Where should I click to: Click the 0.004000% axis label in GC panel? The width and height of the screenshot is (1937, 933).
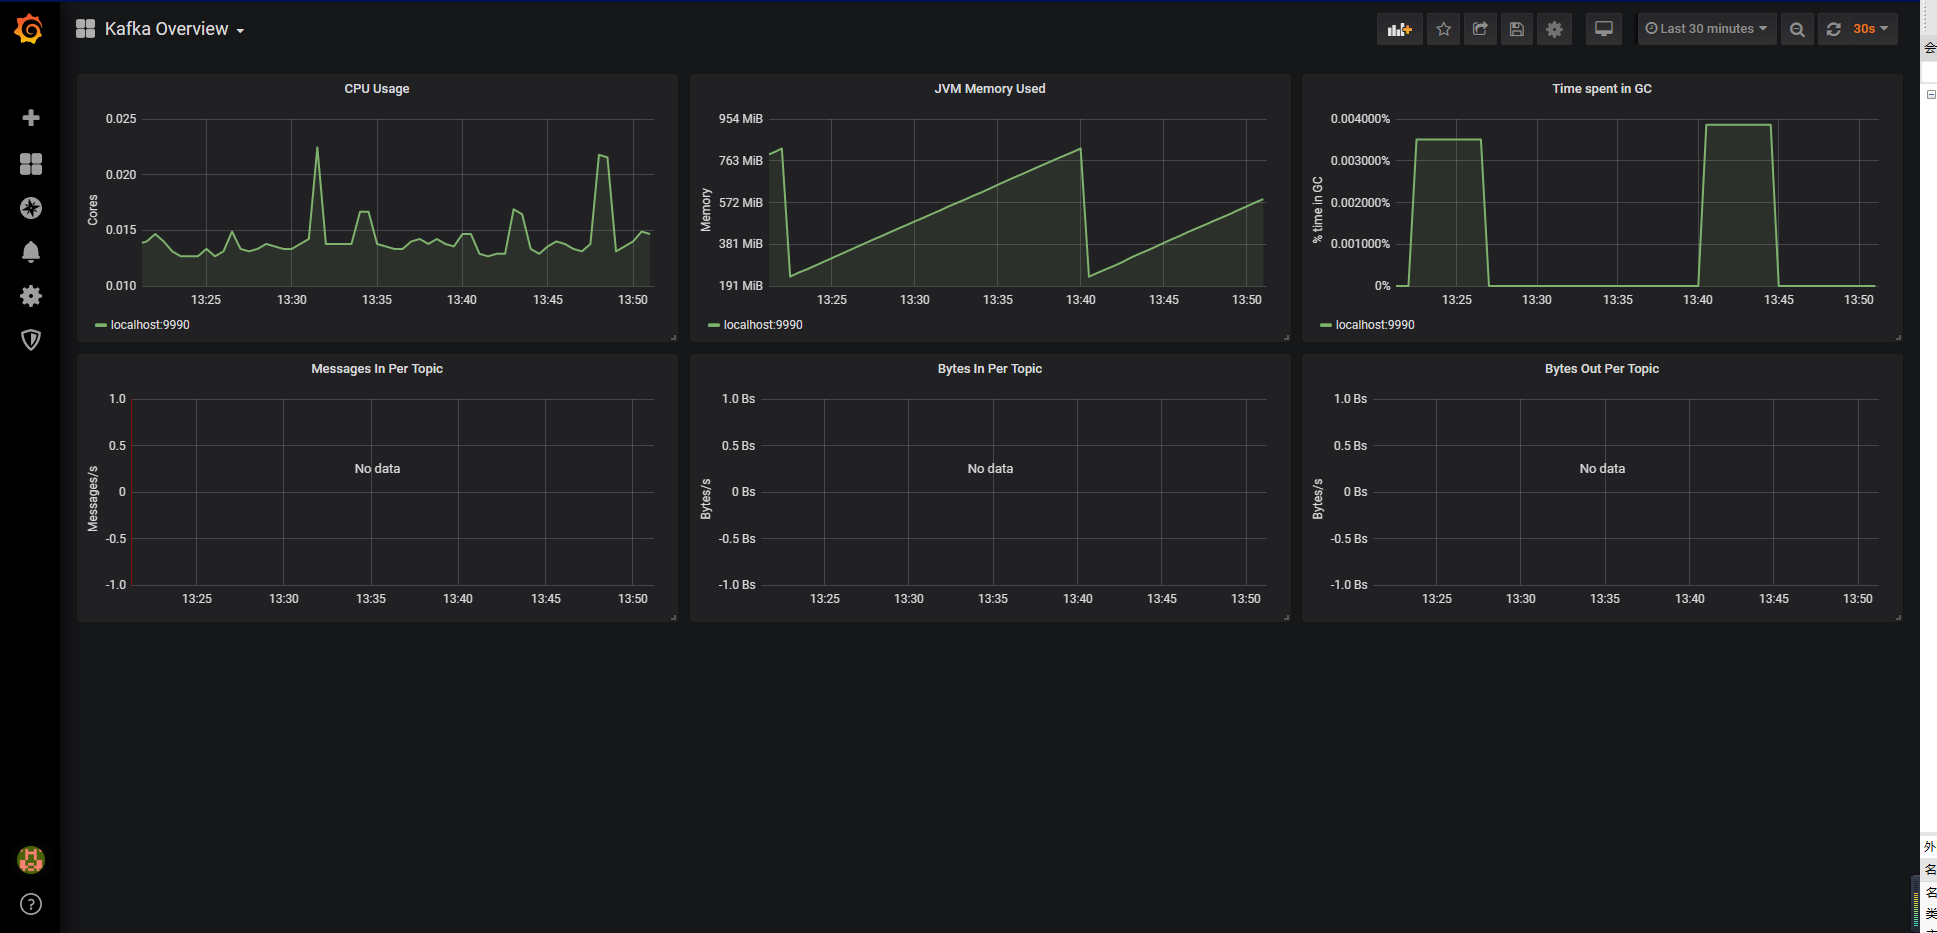(x=1360, y=119)
